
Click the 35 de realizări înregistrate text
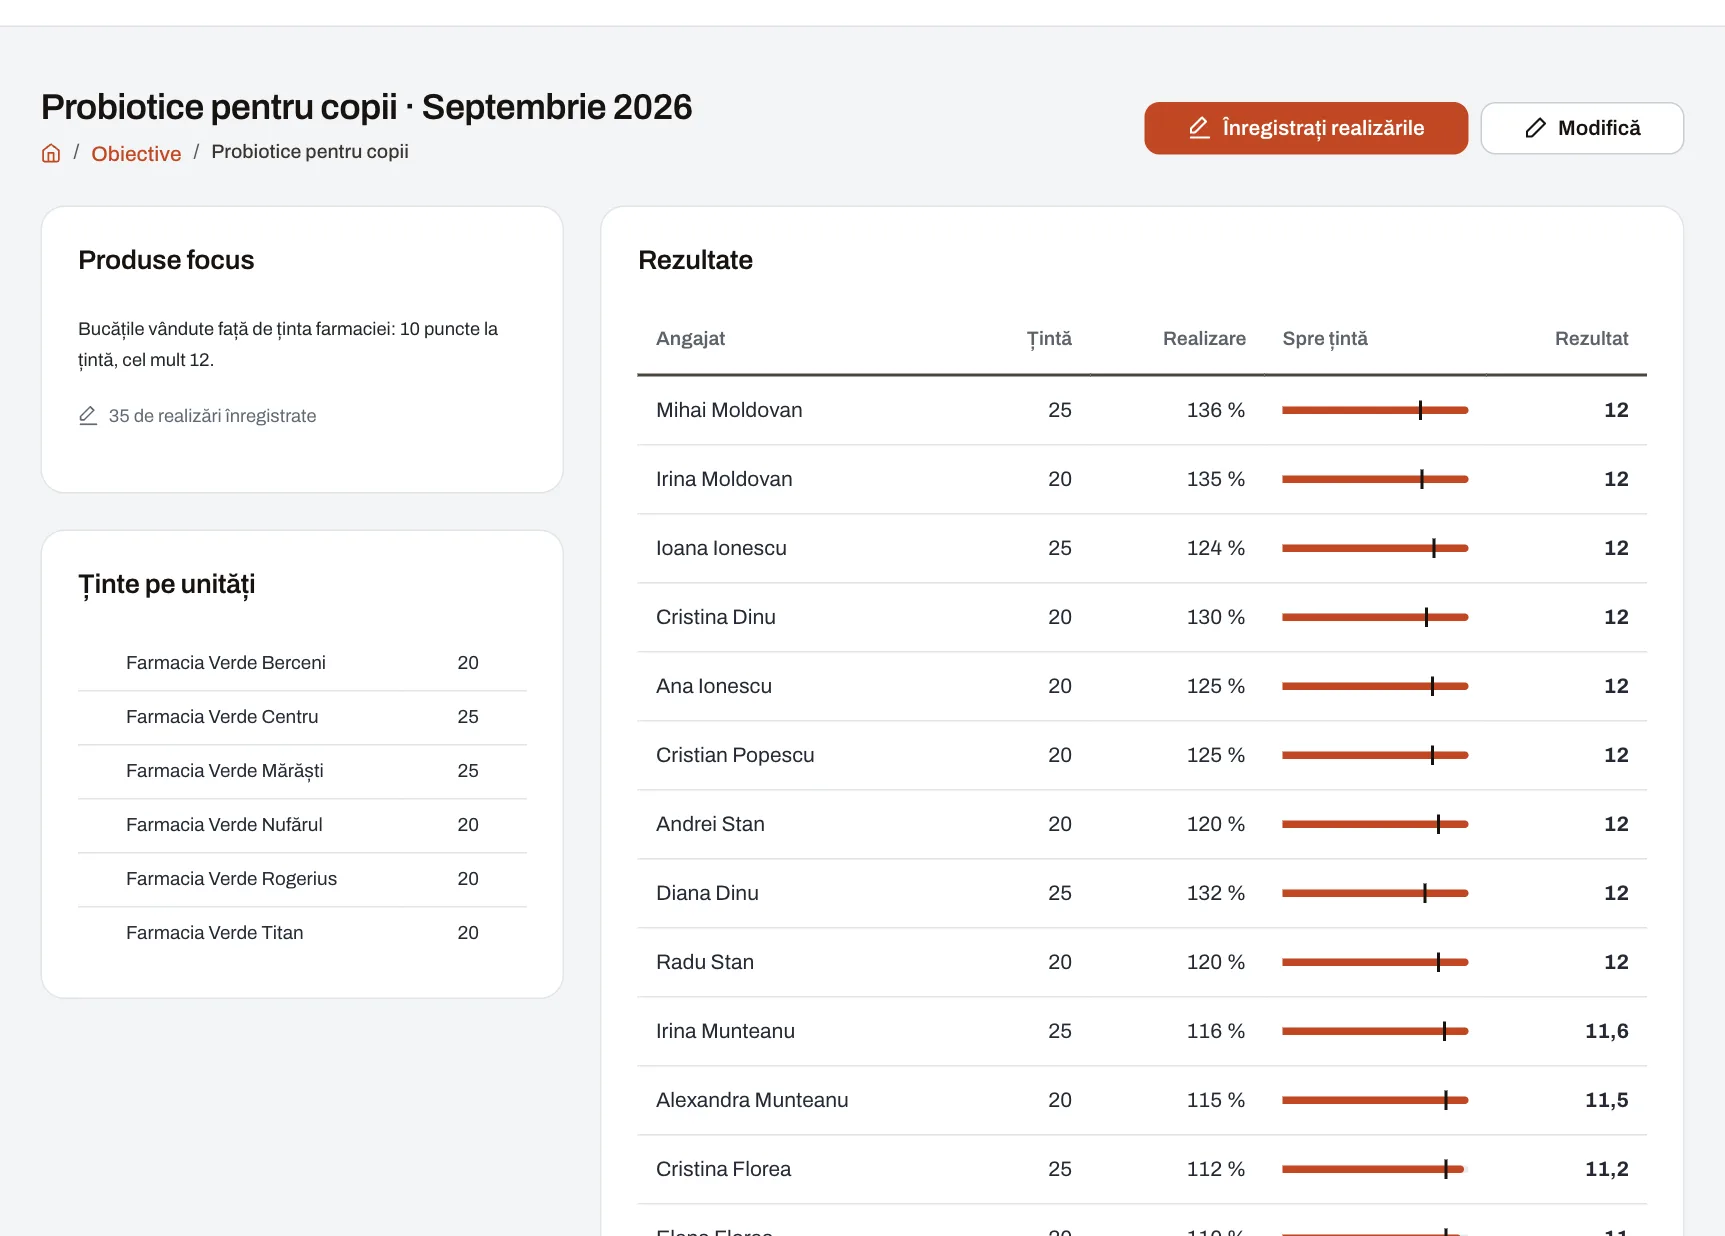(212, 416)
